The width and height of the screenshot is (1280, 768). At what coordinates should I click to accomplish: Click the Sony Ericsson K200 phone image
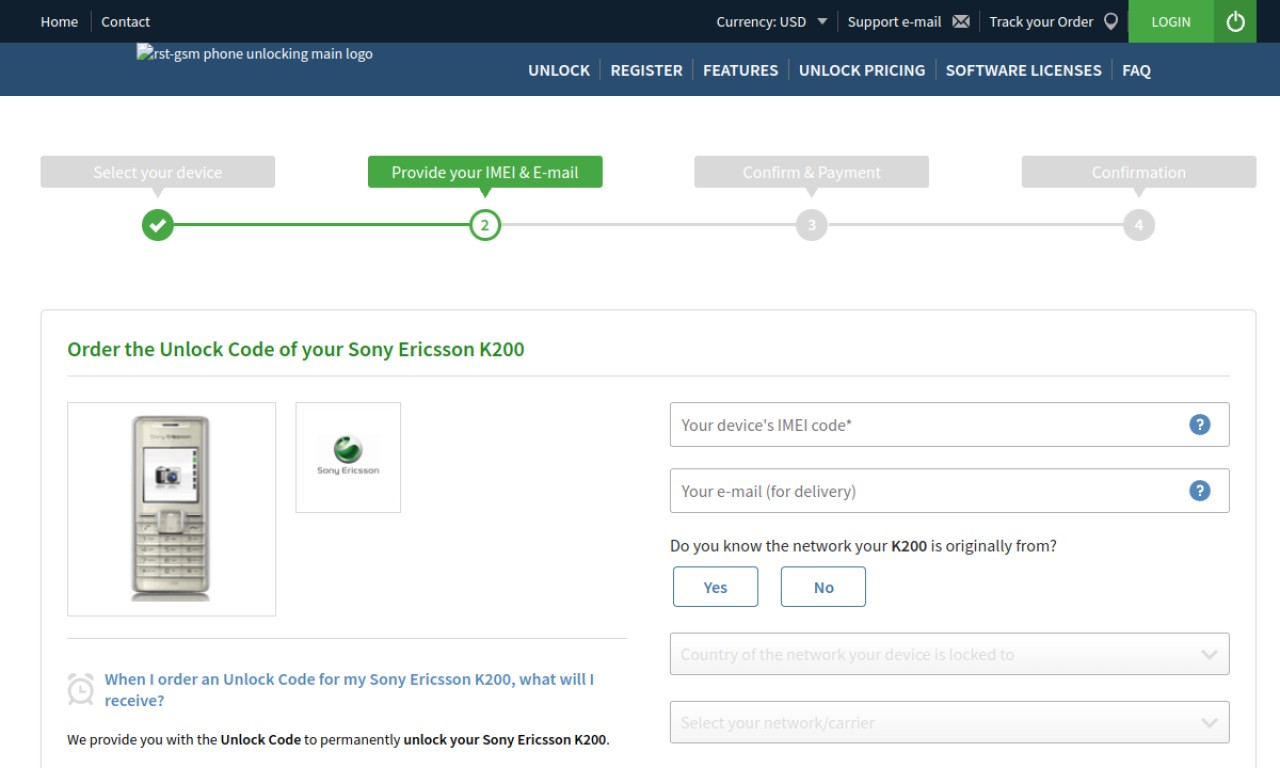pos(171,509)
